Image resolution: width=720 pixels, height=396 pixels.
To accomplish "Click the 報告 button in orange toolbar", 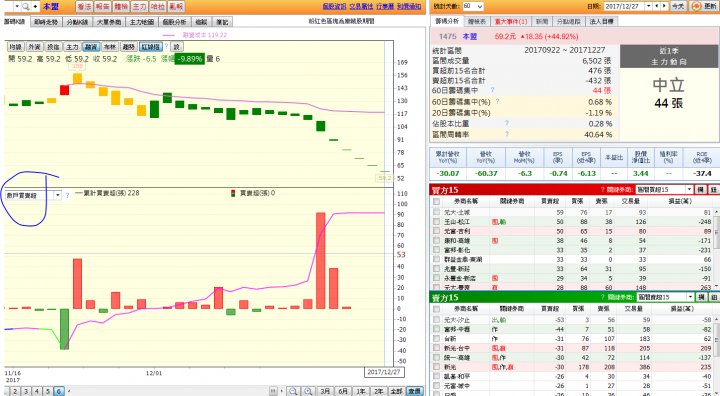I will pos(102,6).
